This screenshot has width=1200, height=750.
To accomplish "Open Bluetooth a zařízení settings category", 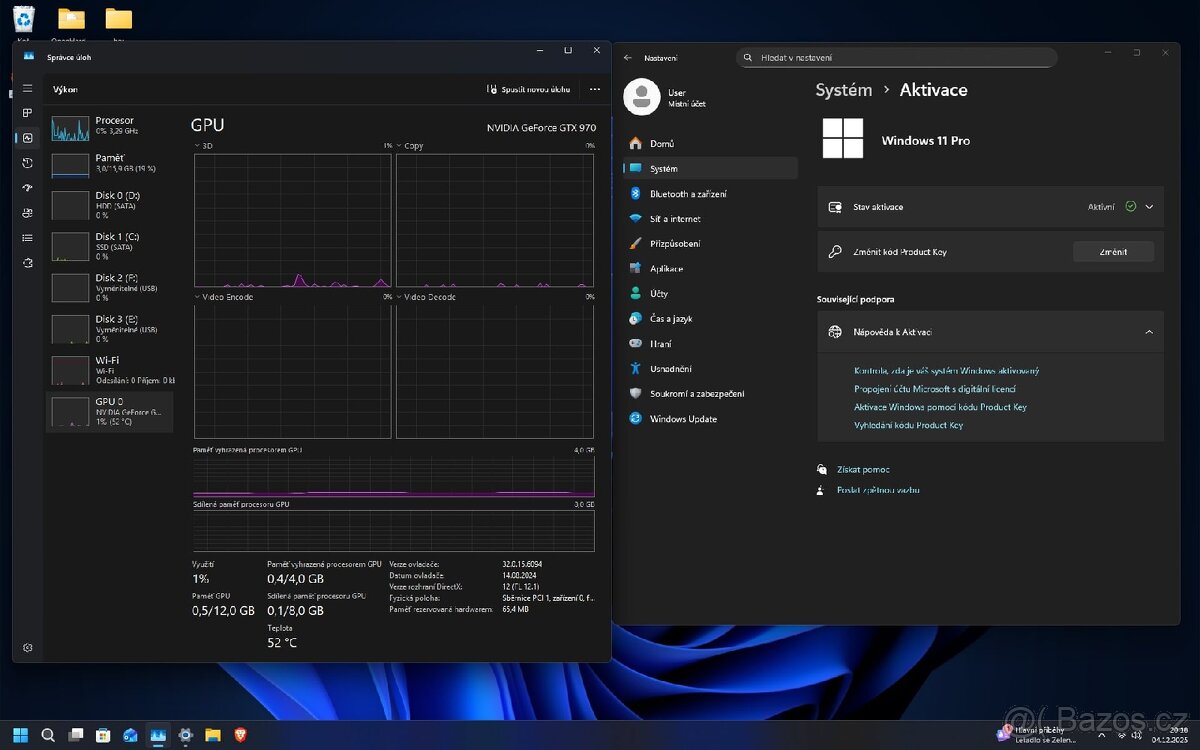I will point(688,194).
